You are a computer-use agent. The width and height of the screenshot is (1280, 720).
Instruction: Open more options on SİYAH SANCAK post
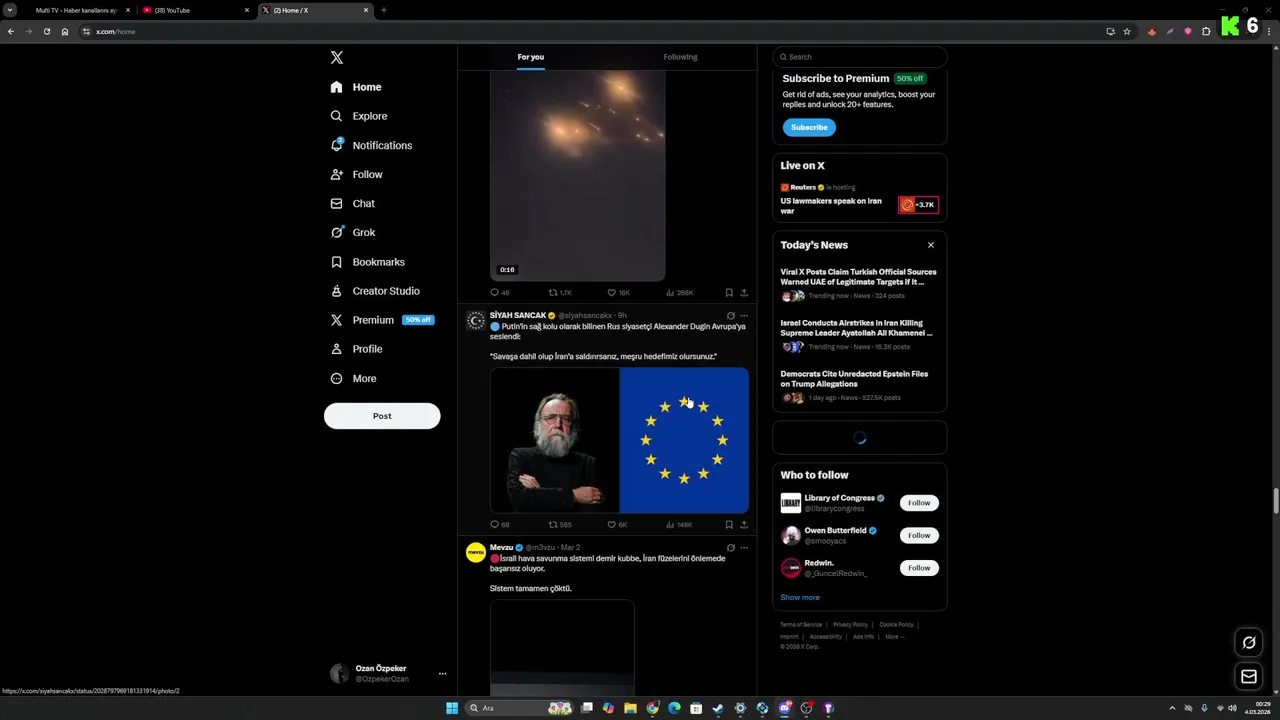(744, 315)
